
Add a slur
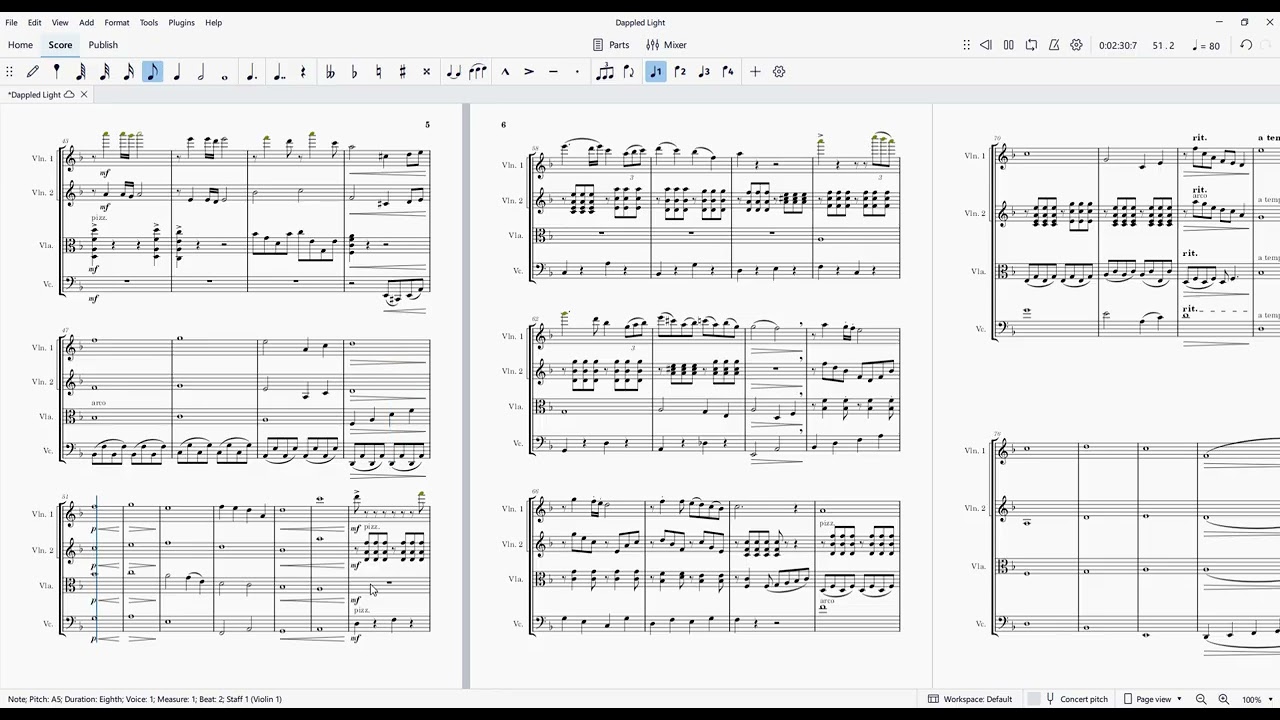[x=478, y=72]
